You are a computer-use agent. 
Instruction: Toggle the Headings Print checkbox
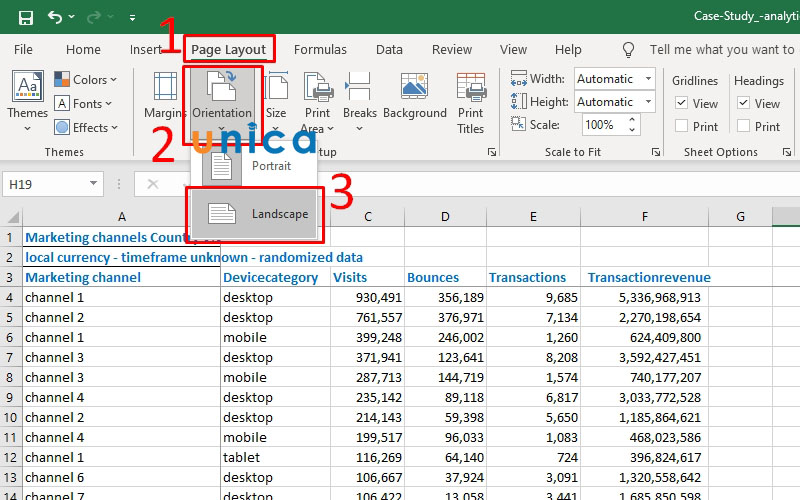(743, 126)
